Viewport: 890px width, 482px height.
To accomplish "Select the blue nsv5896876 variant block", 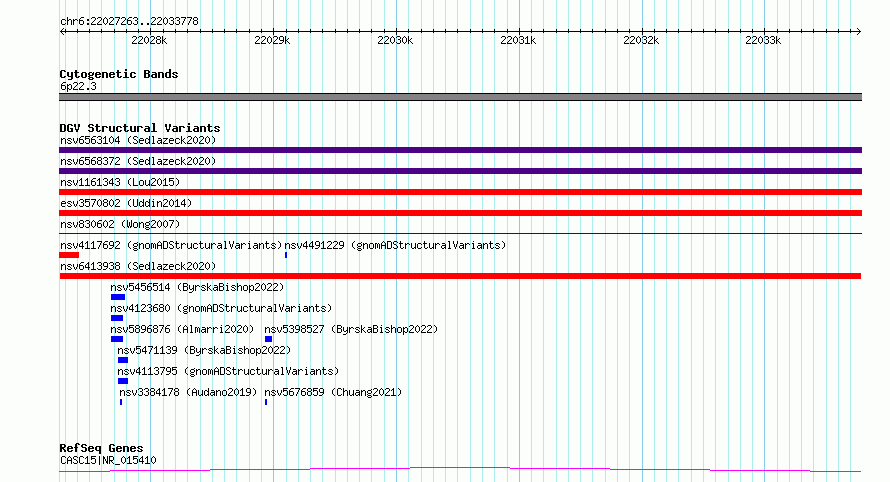I will 117,339.
